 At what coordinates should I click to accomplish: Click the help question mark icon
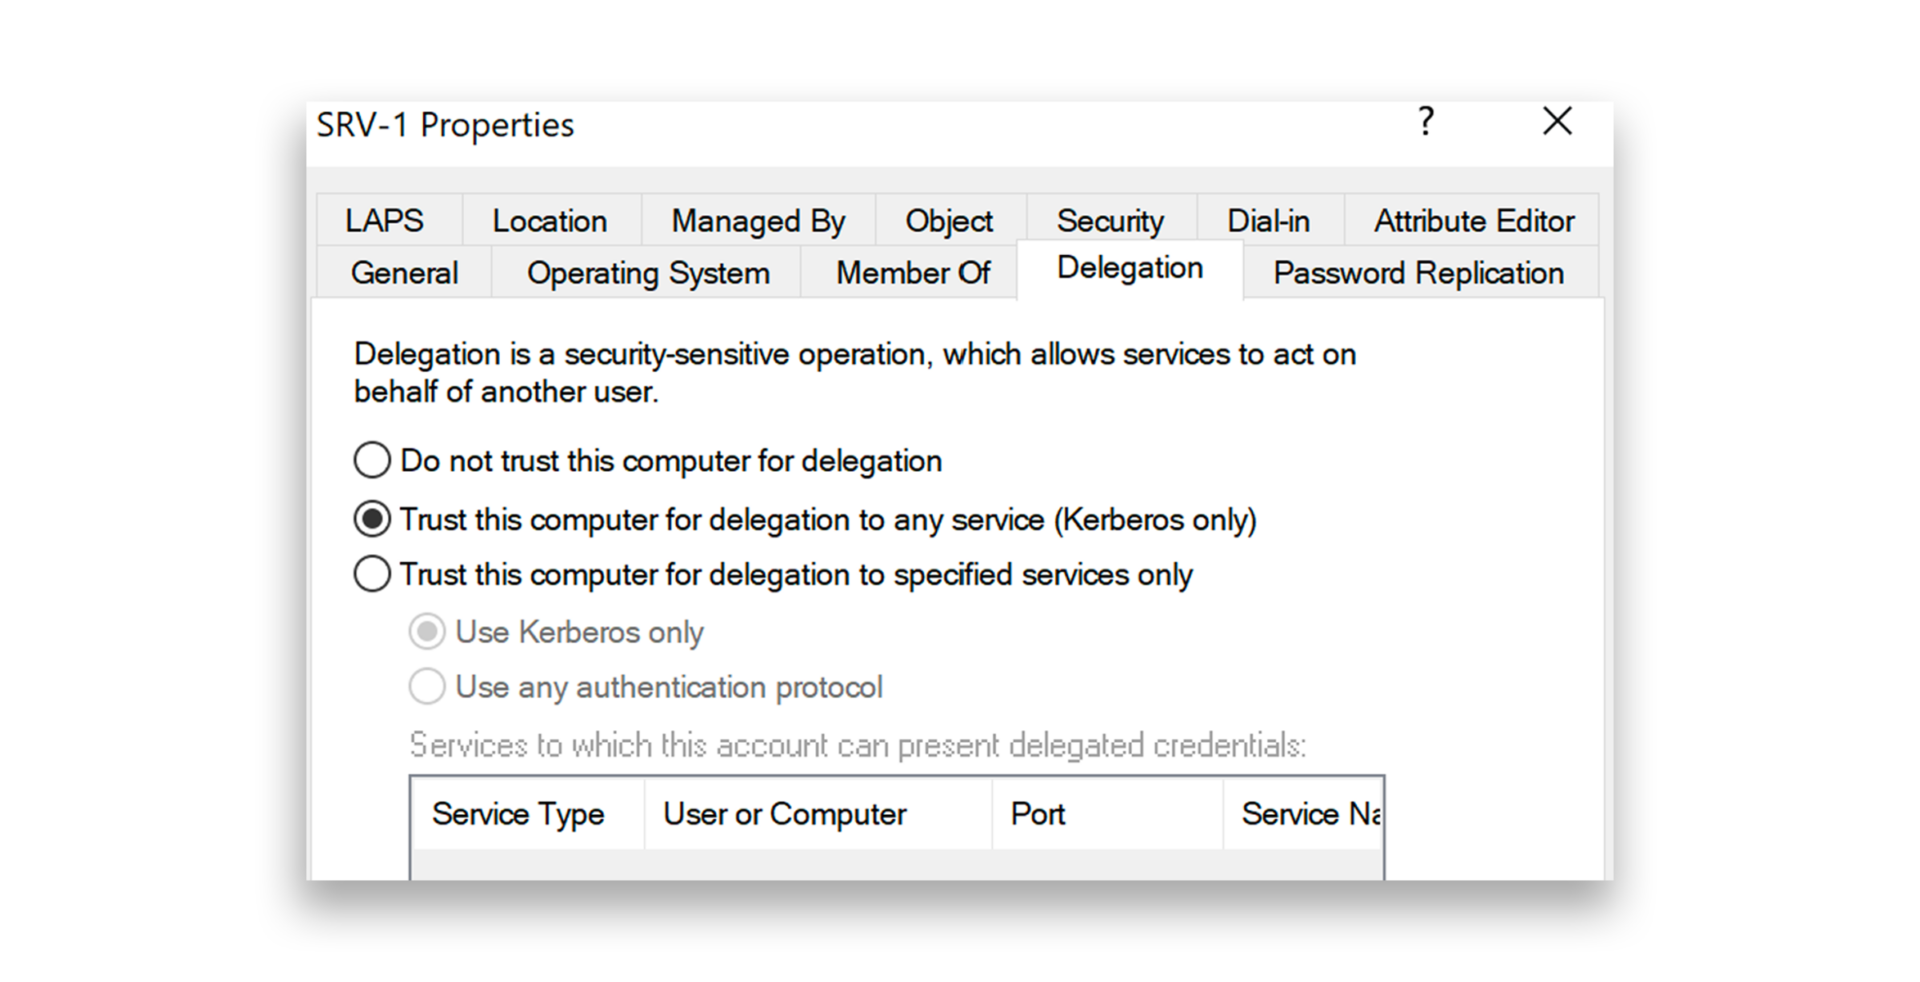[1426, 122]
